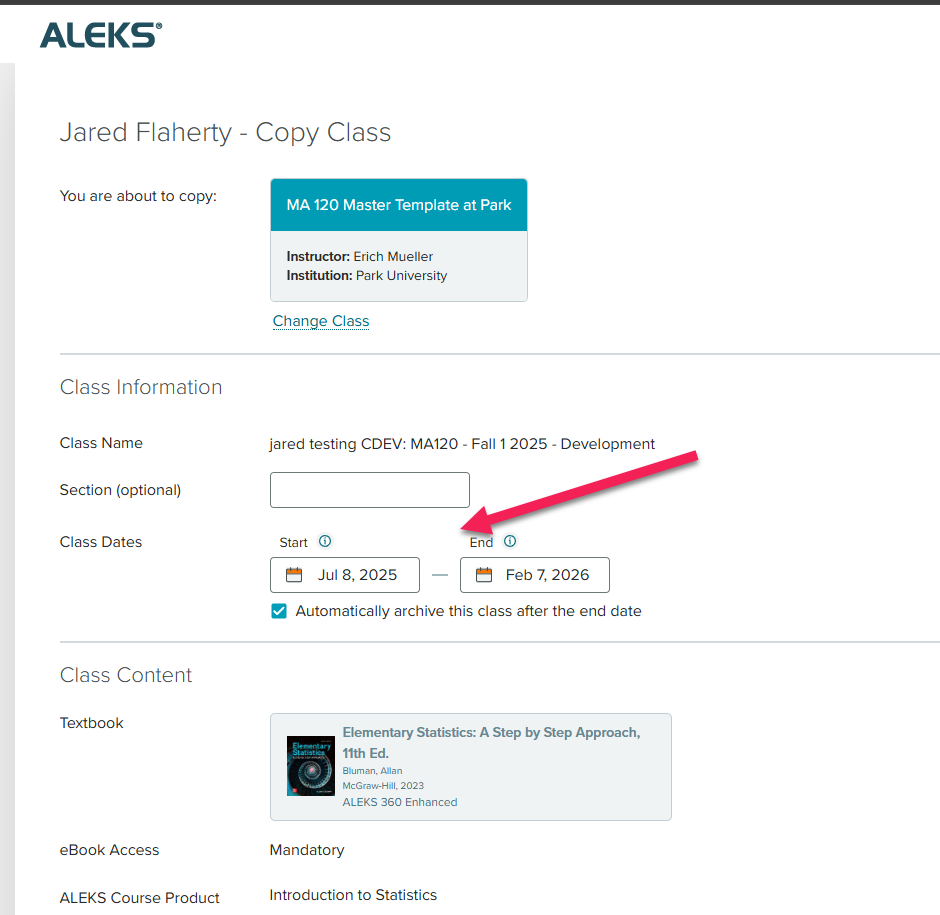Click the 'Institution: Park University' text
Screen dimensions: 940x915
[367, 276]
